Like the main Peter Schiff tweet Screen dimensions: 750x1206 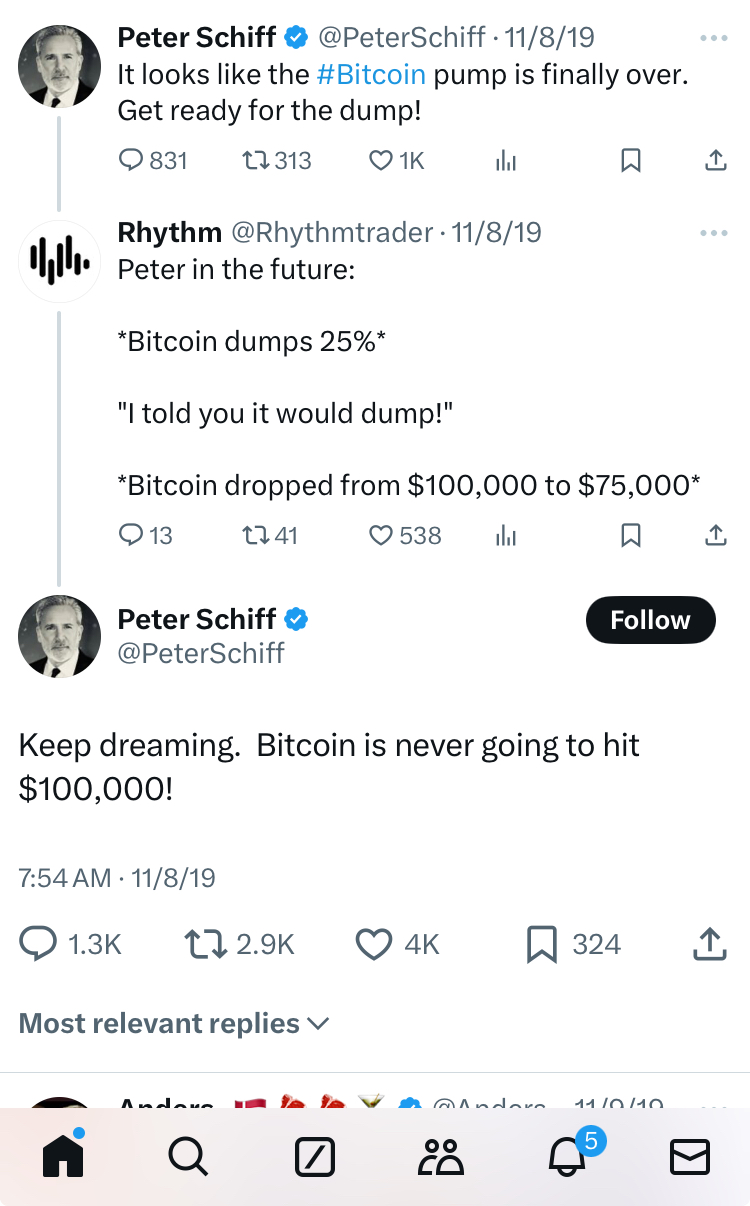coord(374,943)
